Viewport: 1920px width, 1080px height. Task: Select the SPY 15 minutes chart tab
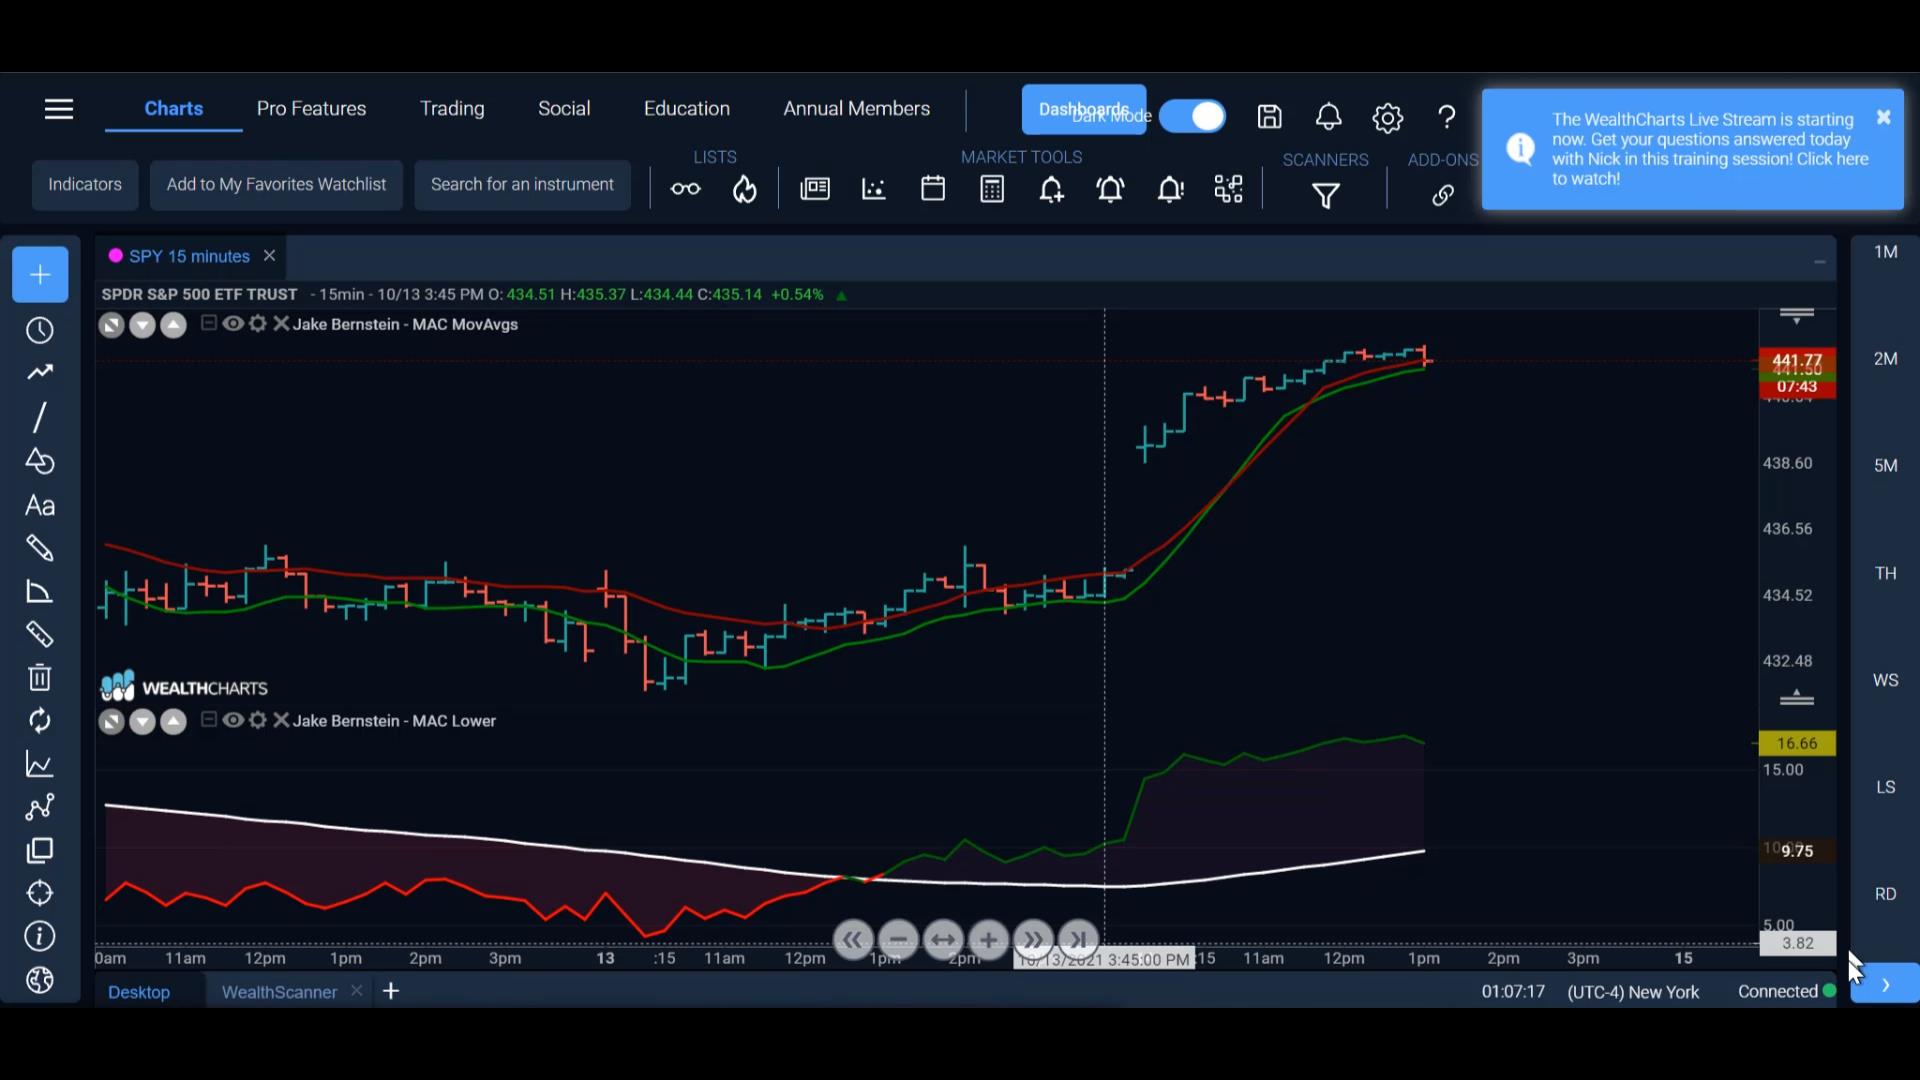pos(189,256)
